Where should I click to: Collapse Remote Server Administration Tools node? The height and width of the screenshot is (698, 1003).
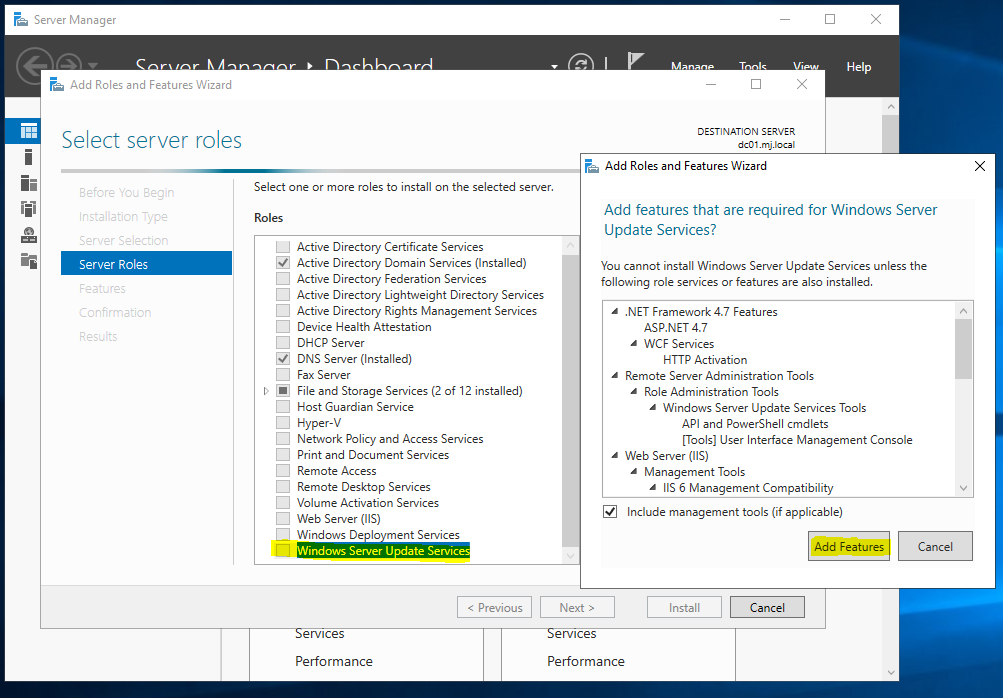[x=615, y=376]
